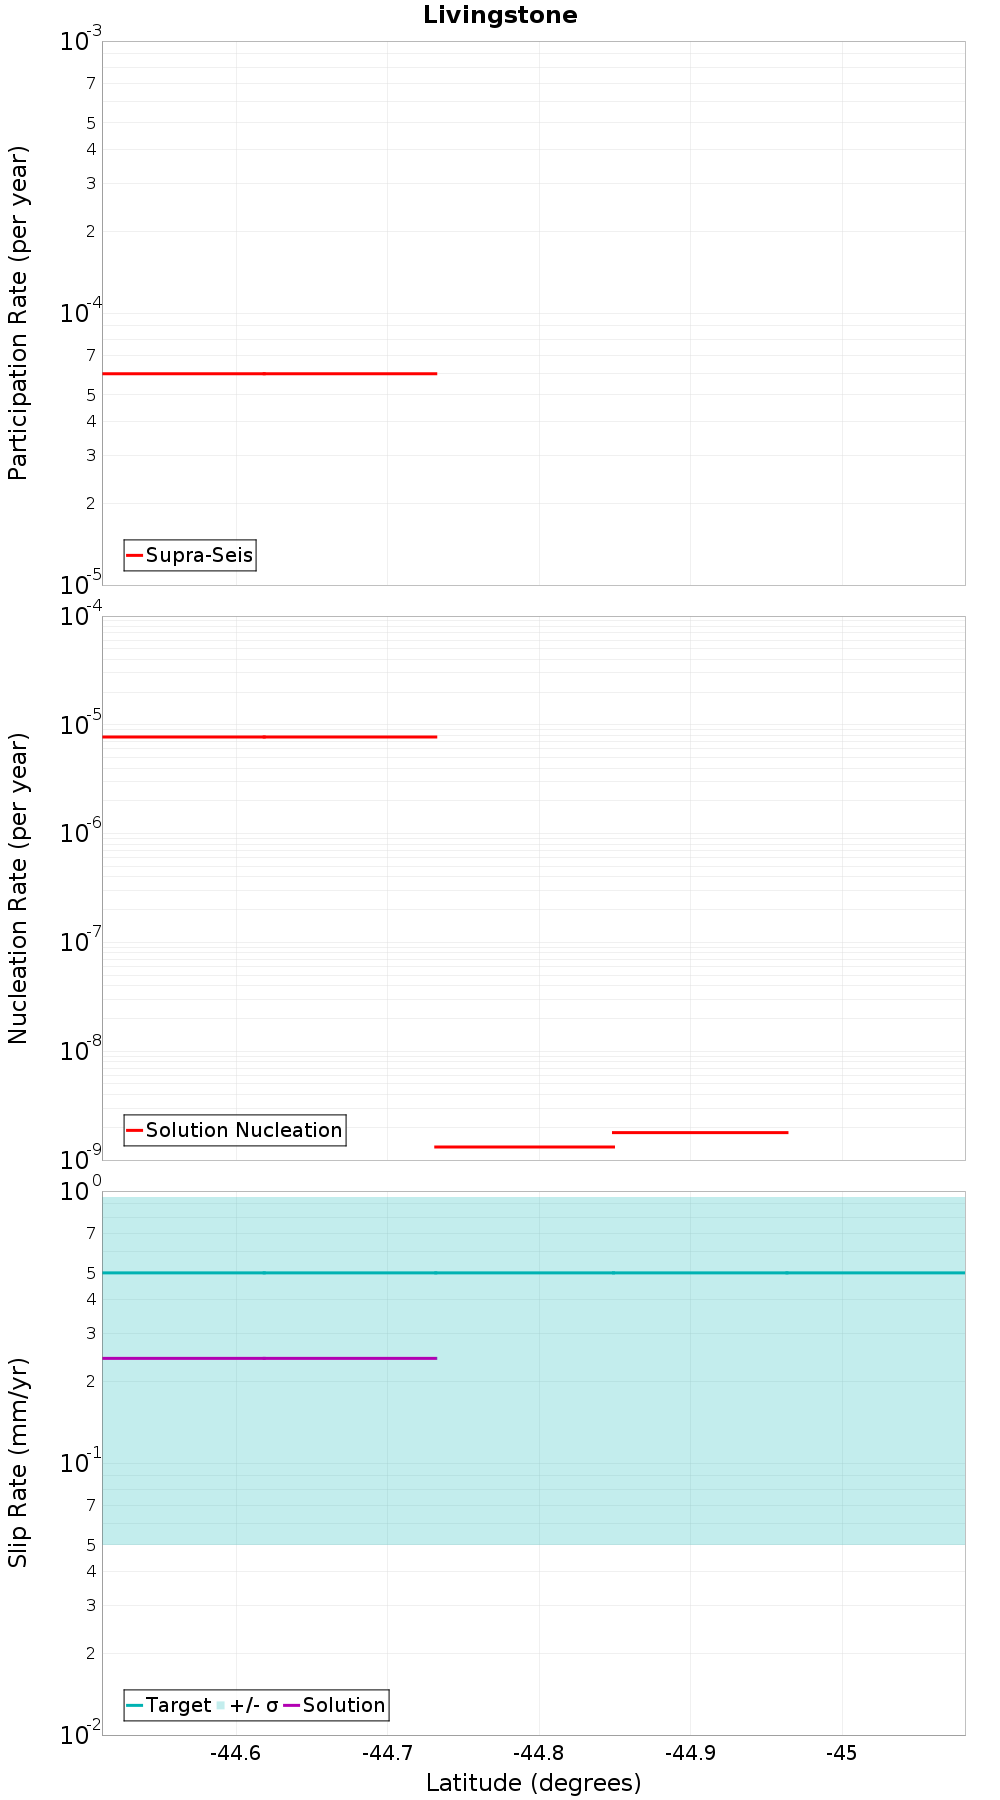The height and width of the screenshot is (1800, 1000).
Task: Click the -44.6 latitude tick label
Action: tap(235, 1753)
